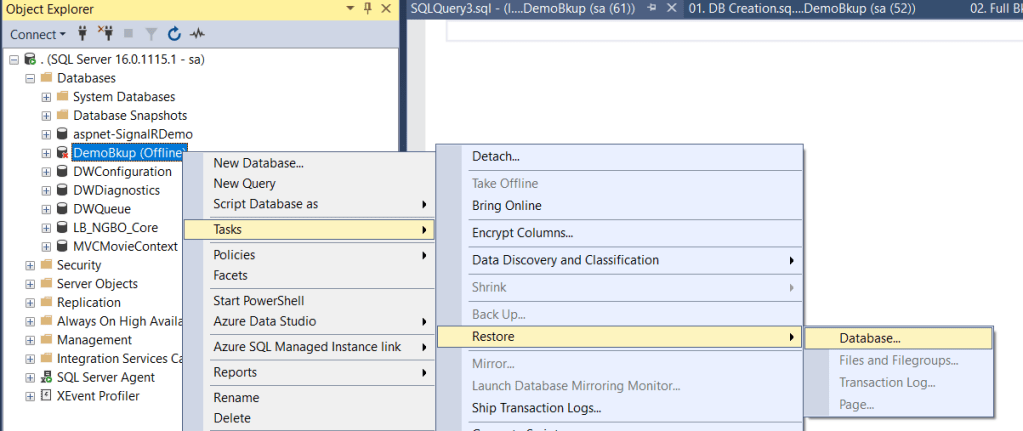Choose Detach... from Tasks submenu
The width and height of the screenshot is (1023, 431).
496,156
